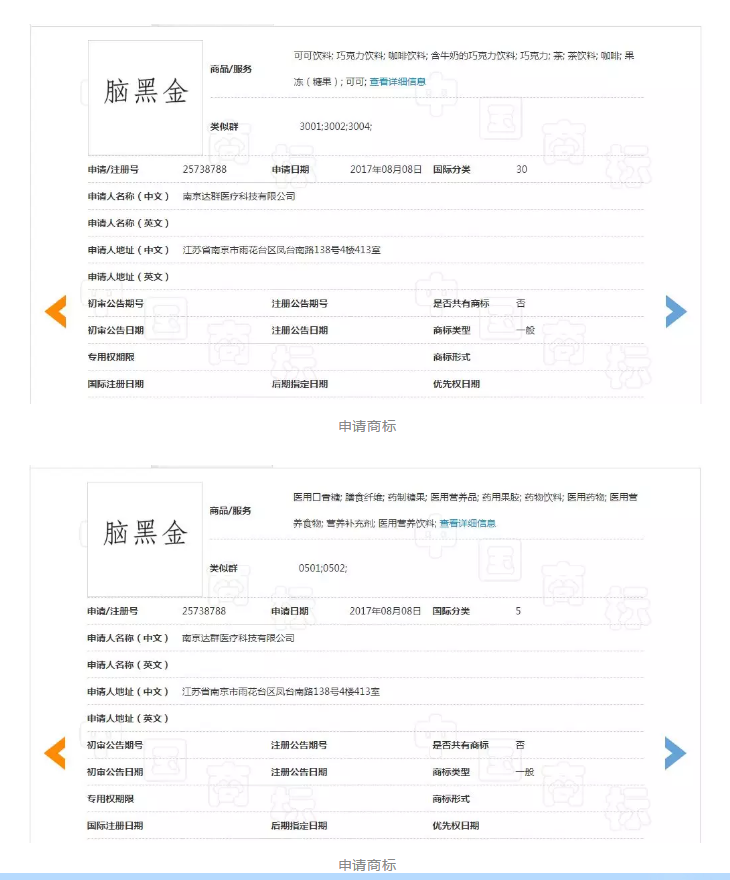The width and height of the screenshot is (730, 880).
Task: Select international class value 30
Action: [521, 169]
